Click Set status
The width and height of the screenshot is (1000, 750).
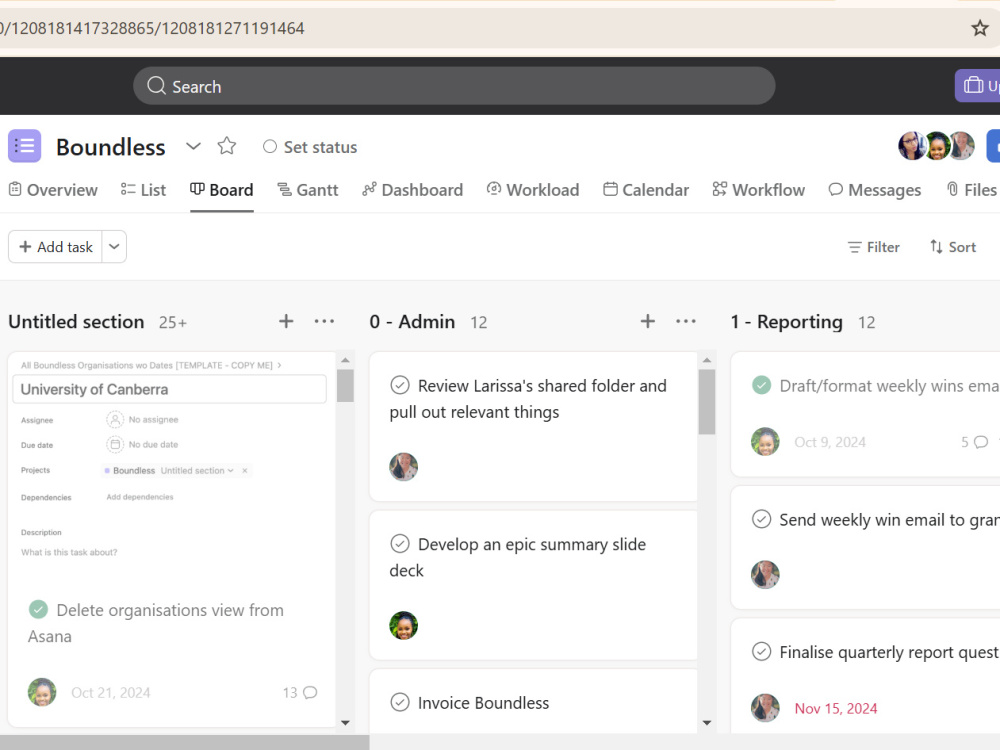pyautogui.click(x=310, y=147)
